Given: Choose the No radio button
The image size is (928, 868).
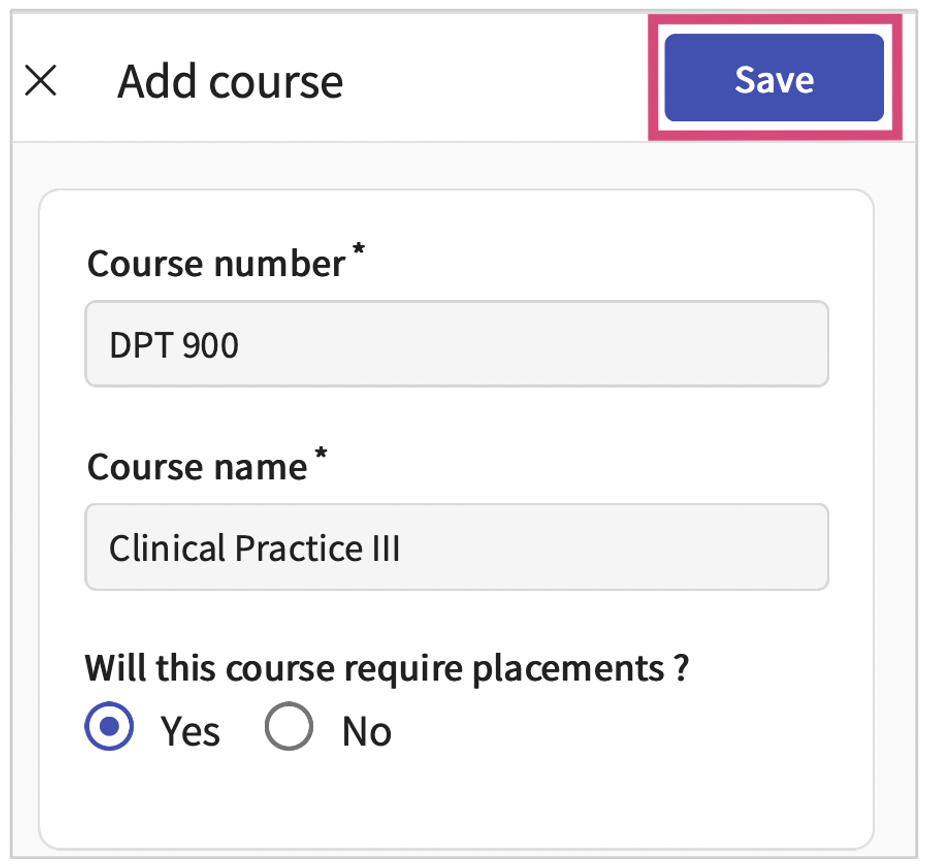Looking at the screenshot, I should click(x=289, y=729).
